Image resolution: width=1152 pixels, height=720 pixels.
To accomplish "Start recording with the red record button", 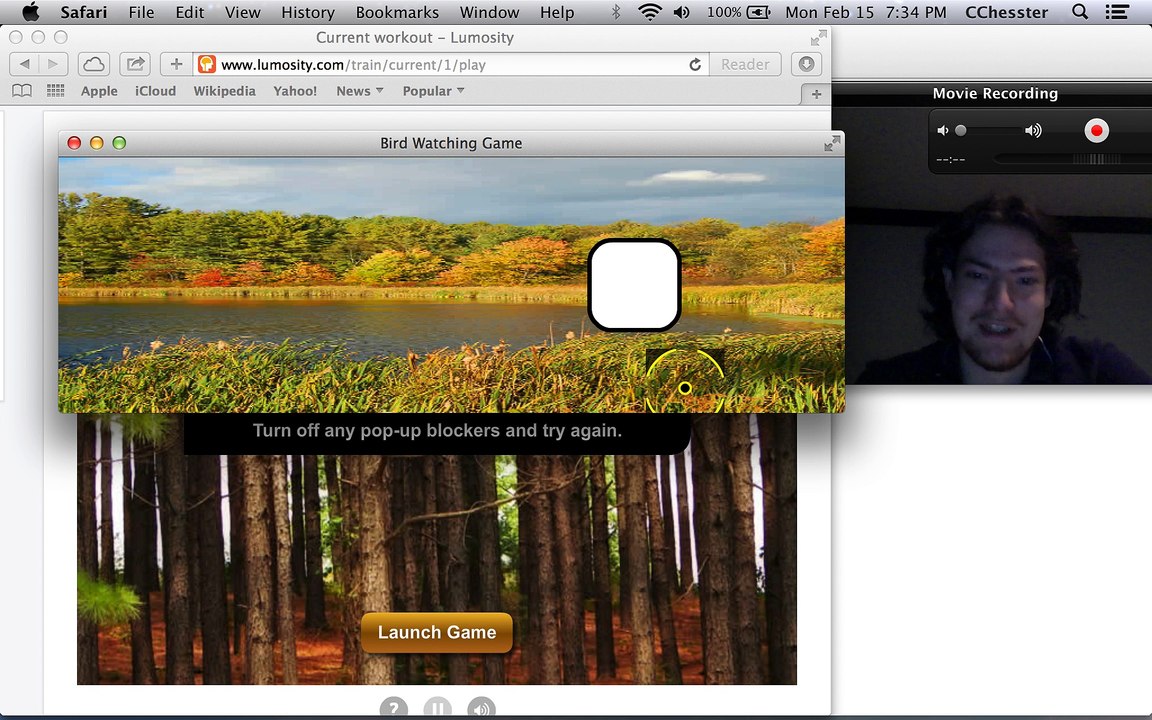I will pyautogui.click(x=1096, y=131).
